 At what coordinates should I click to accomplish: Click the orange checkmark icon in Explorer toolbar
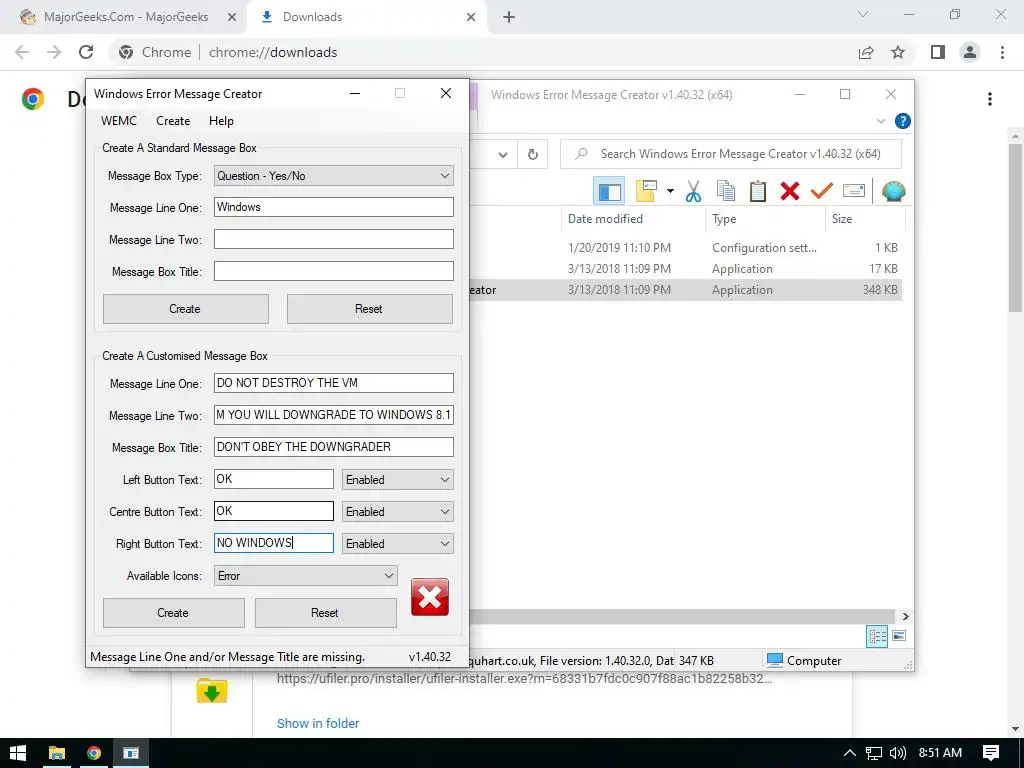pos(822,191)
